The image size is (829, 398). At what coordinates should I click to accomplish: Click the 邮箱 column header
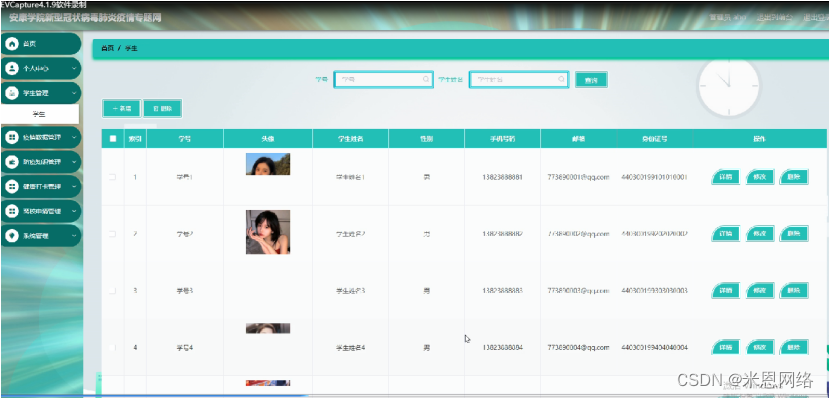pos(578,139)
